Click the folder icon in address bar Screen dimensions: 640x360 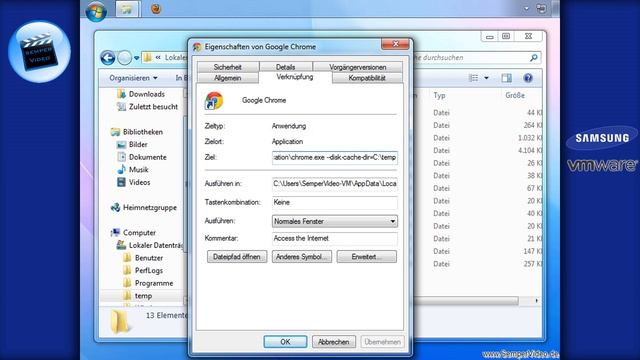click(147, 58)
